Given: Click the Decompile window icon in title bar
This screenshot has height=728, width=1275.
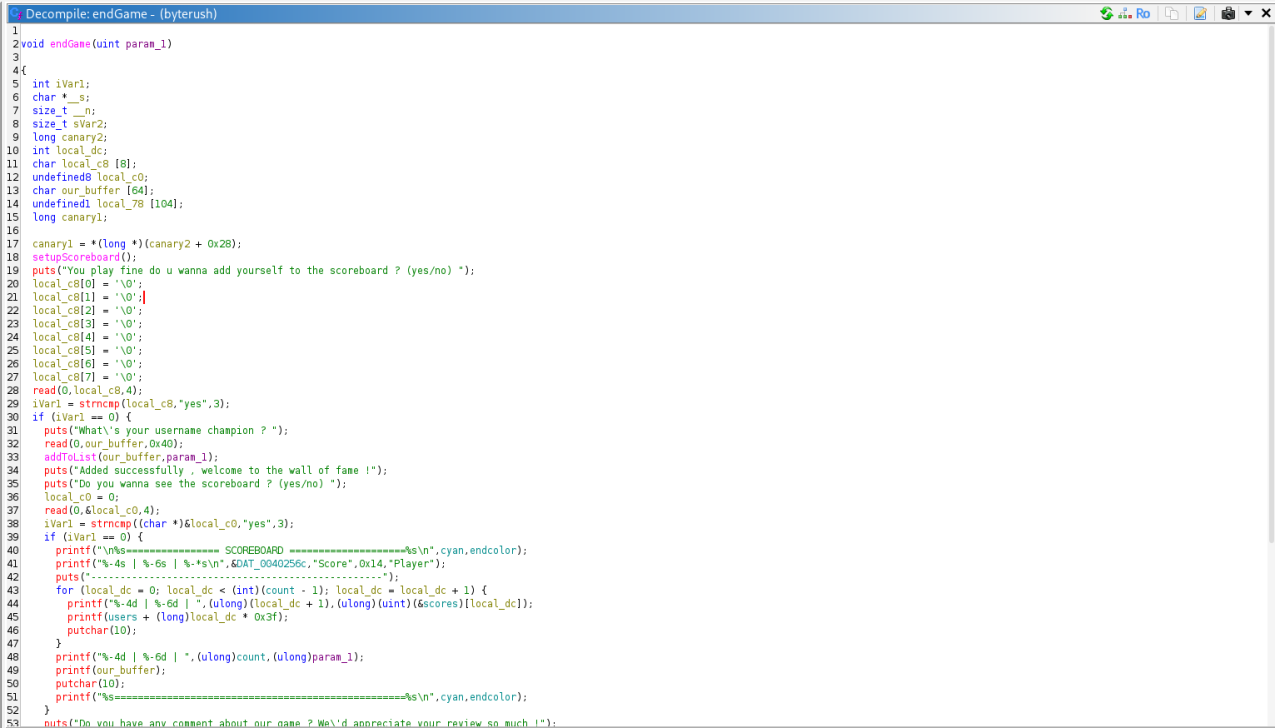Looking at the screenshot, I should pos(15,14).
